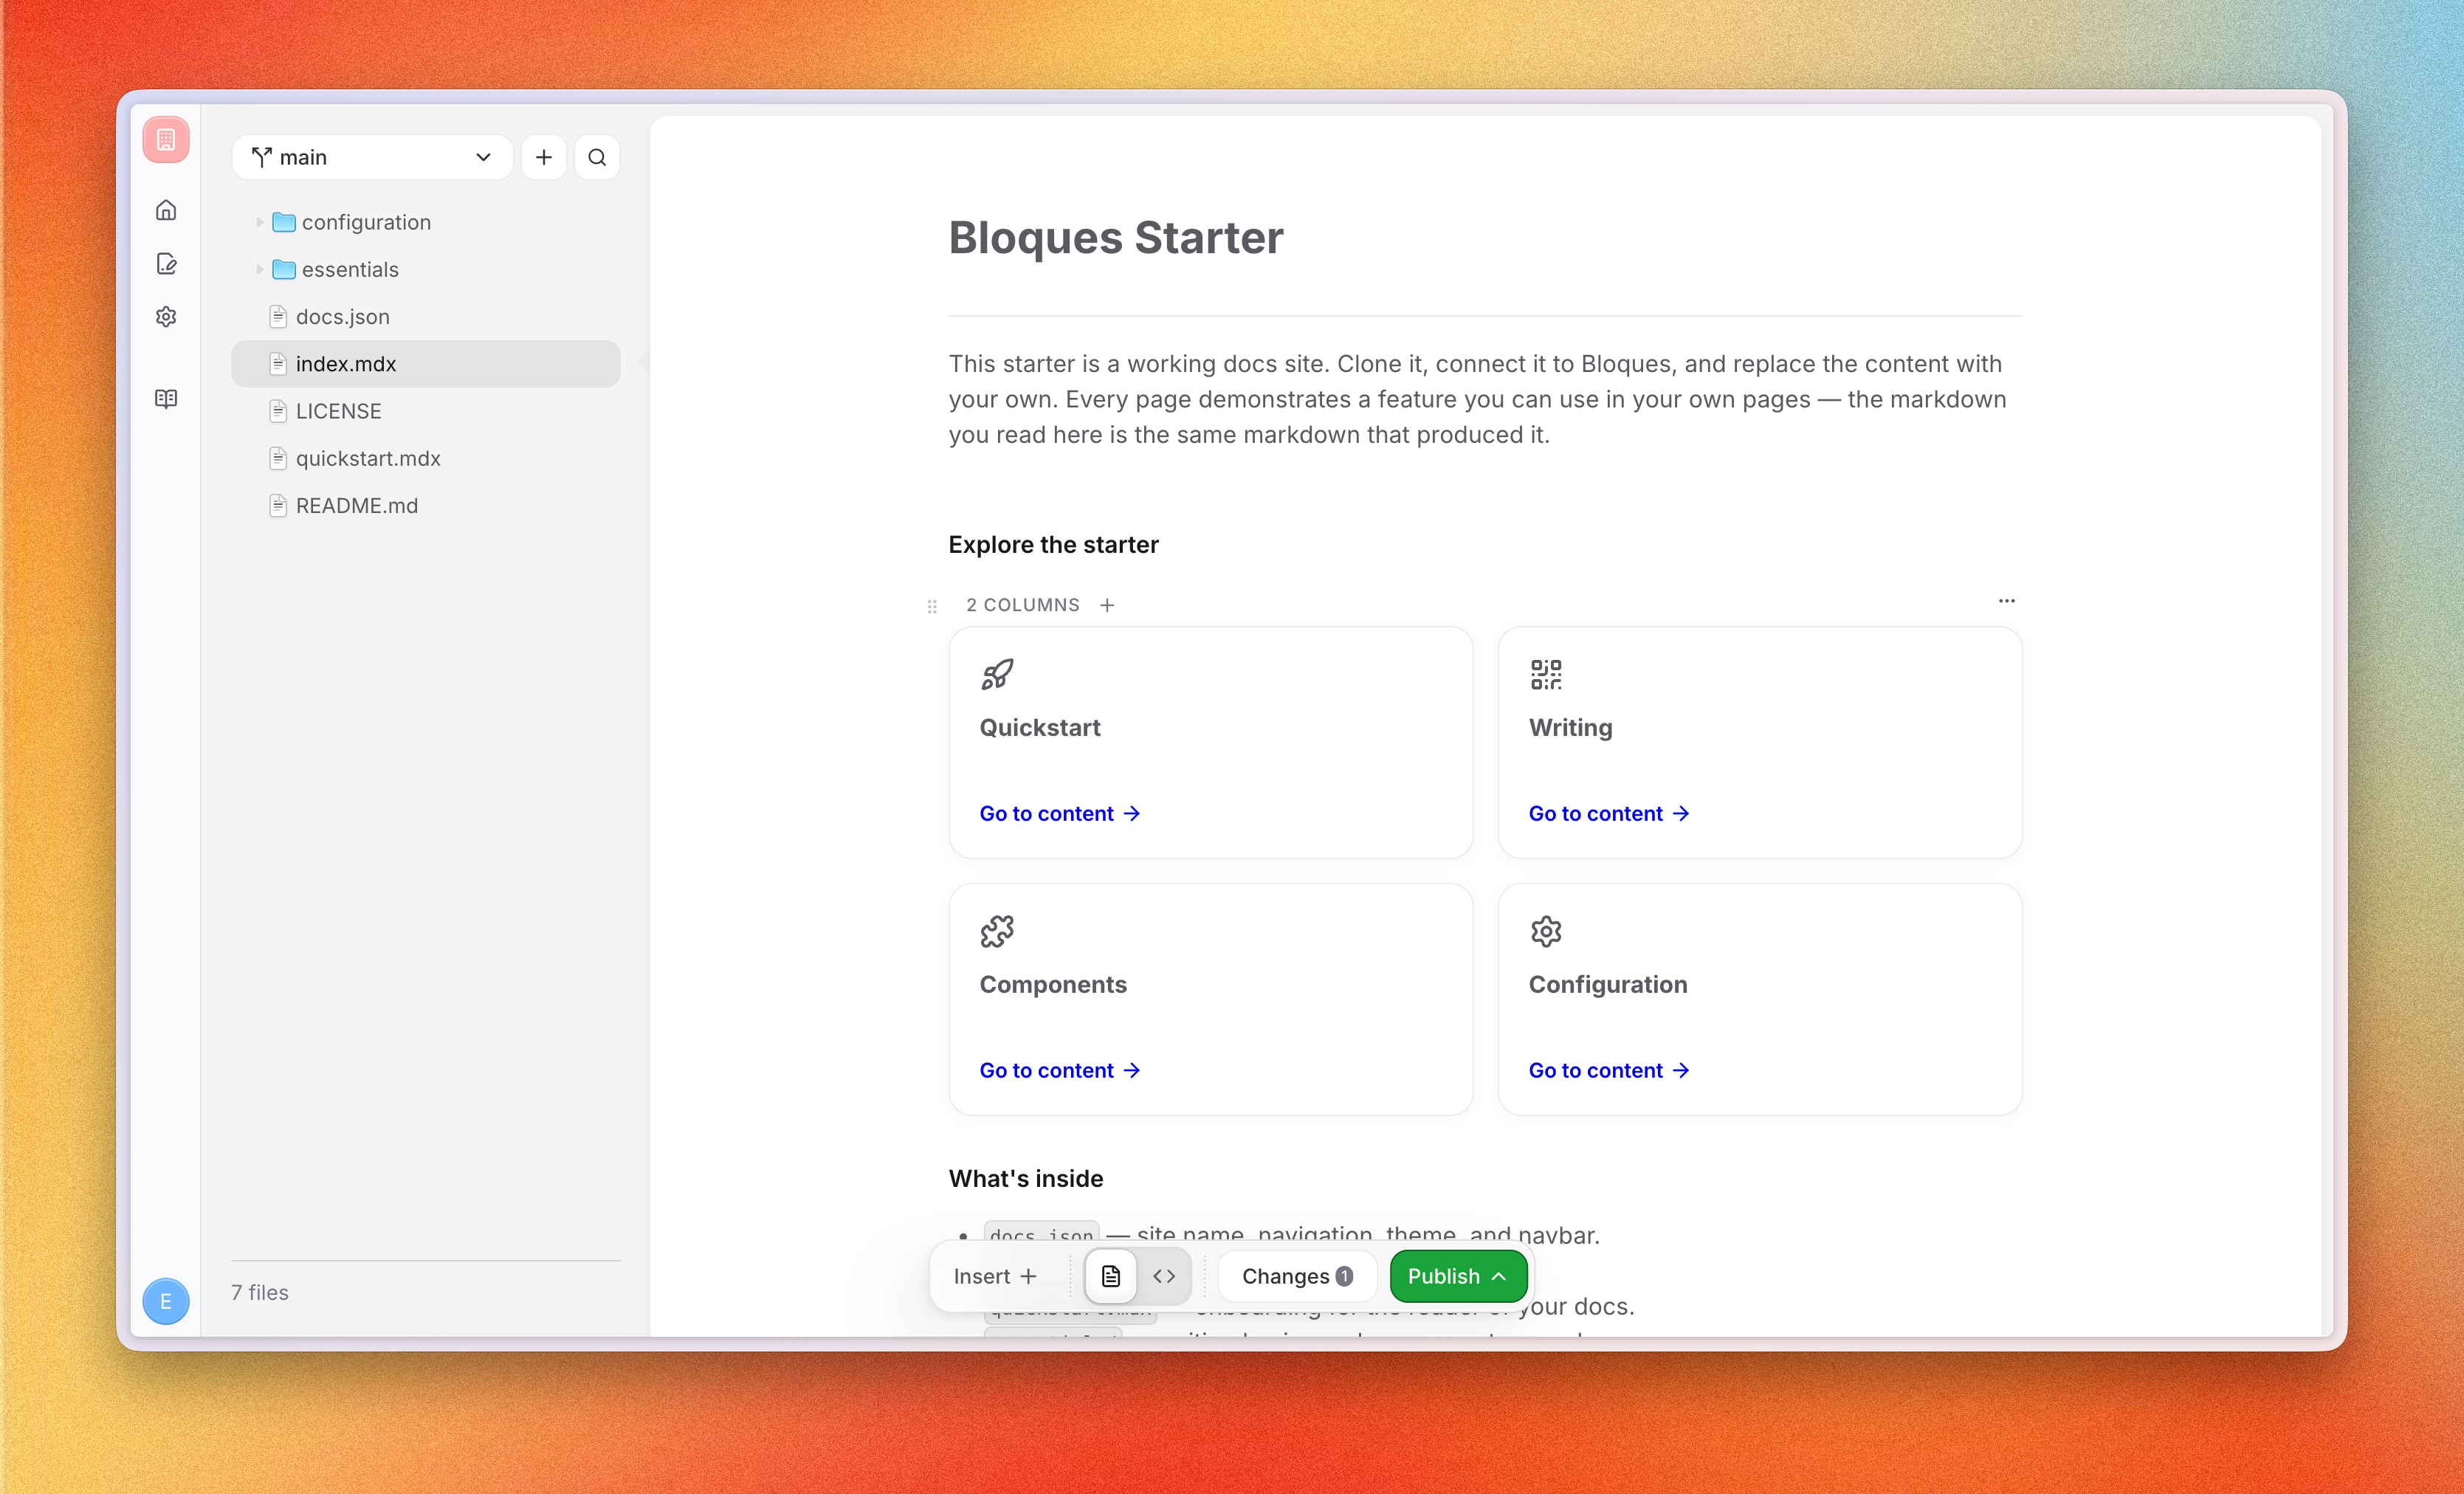Viewport: 2464px width, 1494px height.
Task: Open the Changes panel
Action: tap(1297, 1276)
